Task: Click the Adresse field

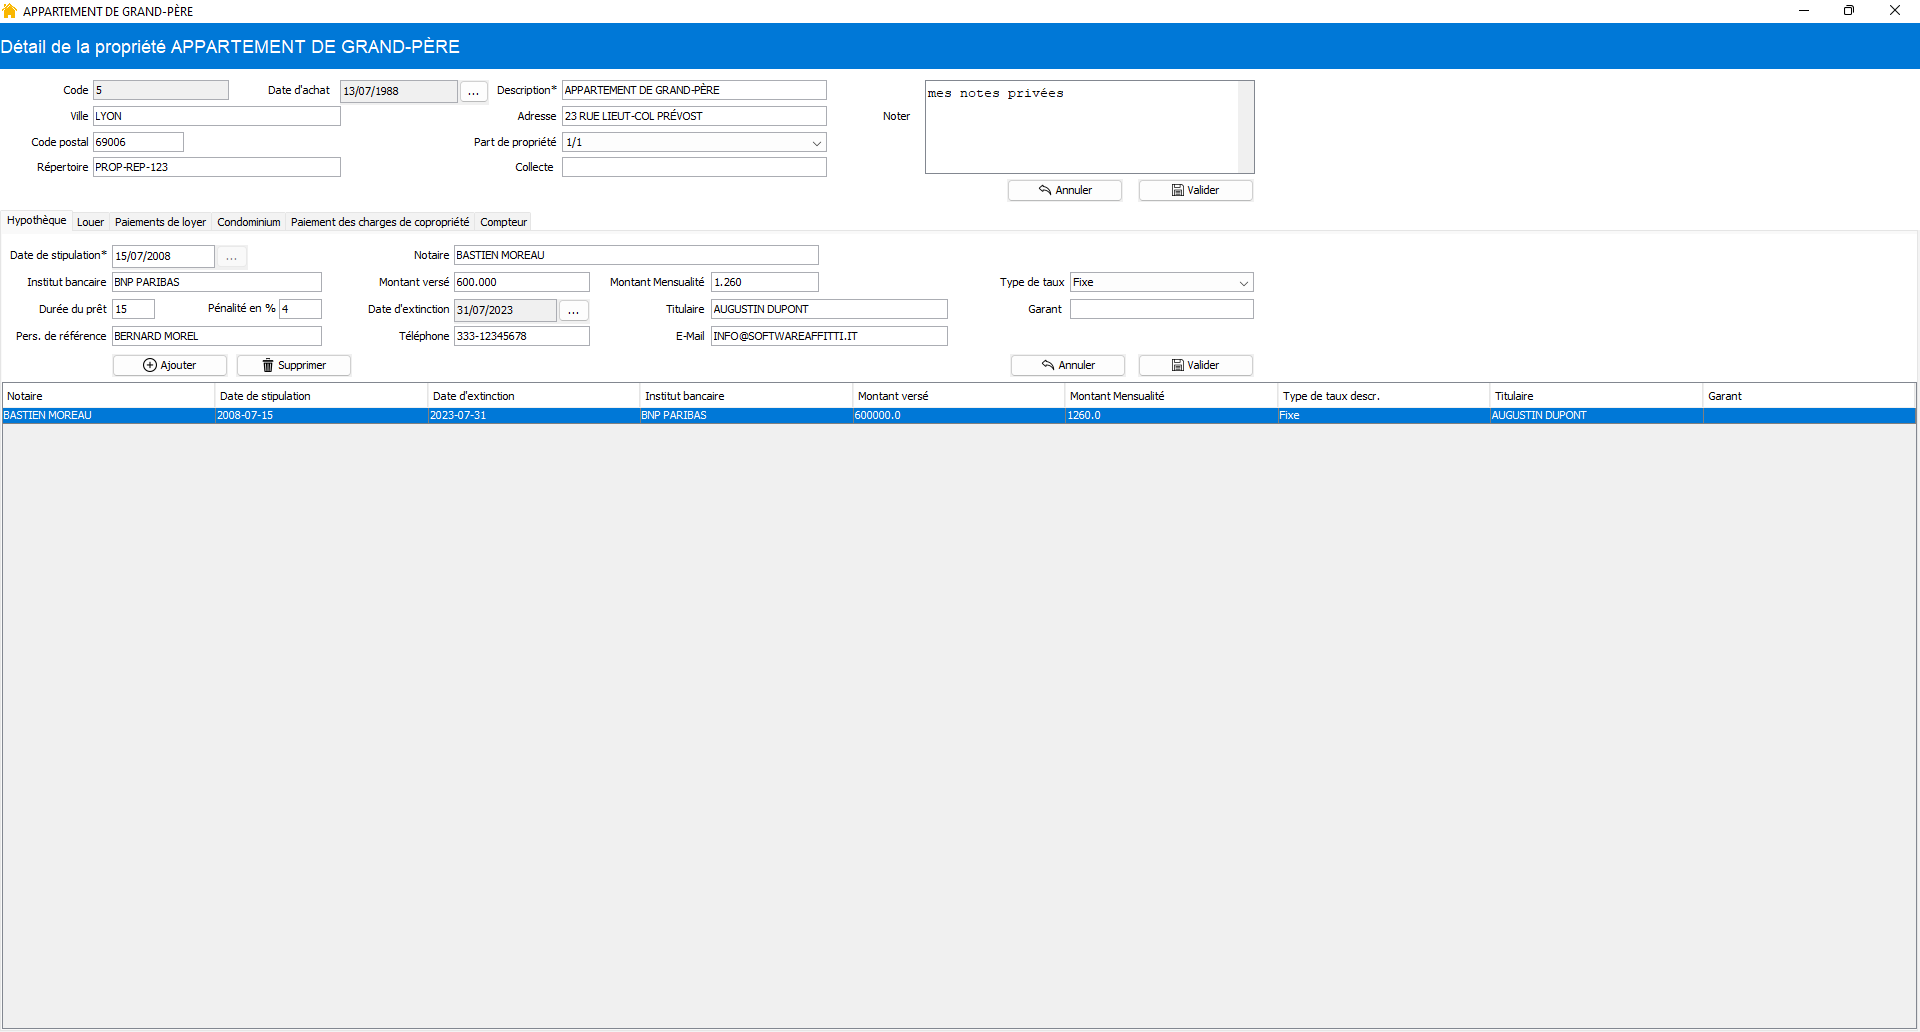Action: (x=694, y=116)
